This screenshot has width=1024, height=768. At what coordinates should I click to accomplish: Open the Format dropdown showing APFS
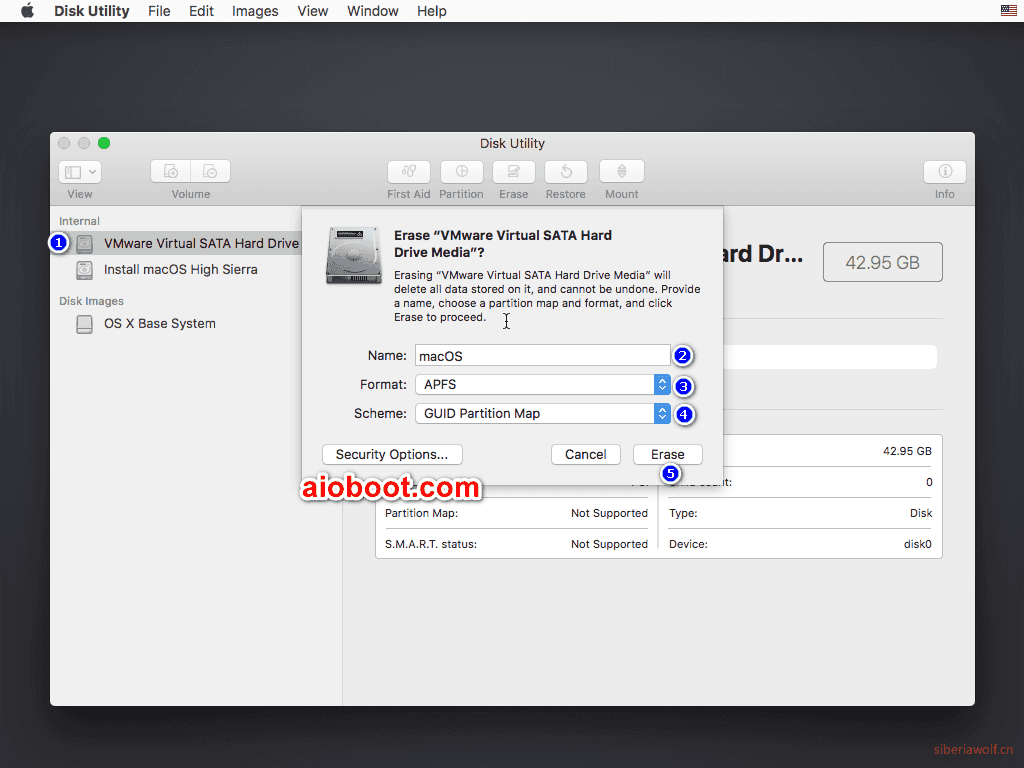coord(543,385)
